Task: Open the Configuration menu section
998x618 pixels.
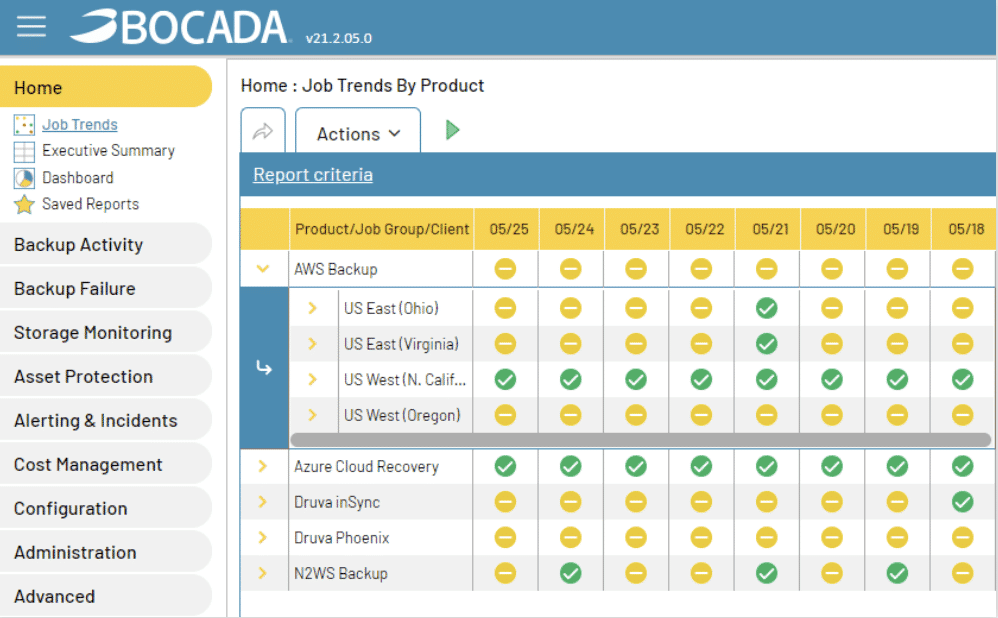Action: pos(106,508)
